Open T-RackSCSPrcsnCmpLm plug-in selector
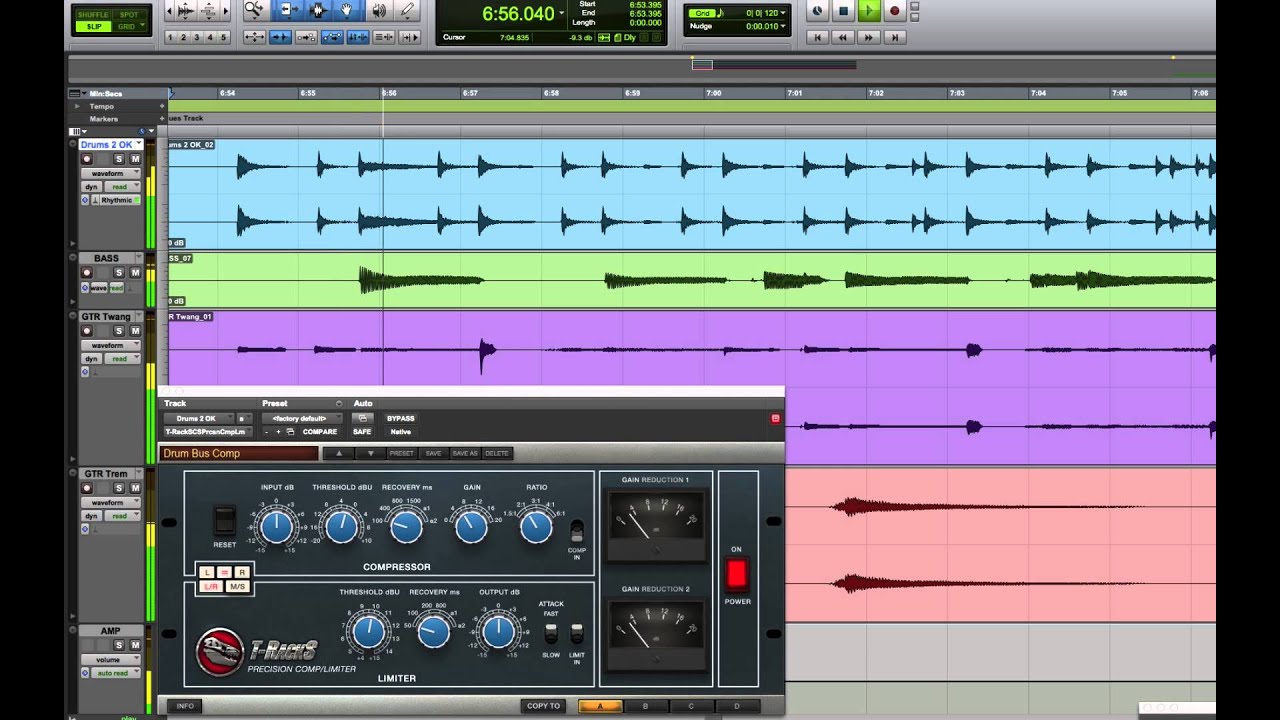Image resolution: width=1280 pixels, height=720 pixels. coord(208,431)
